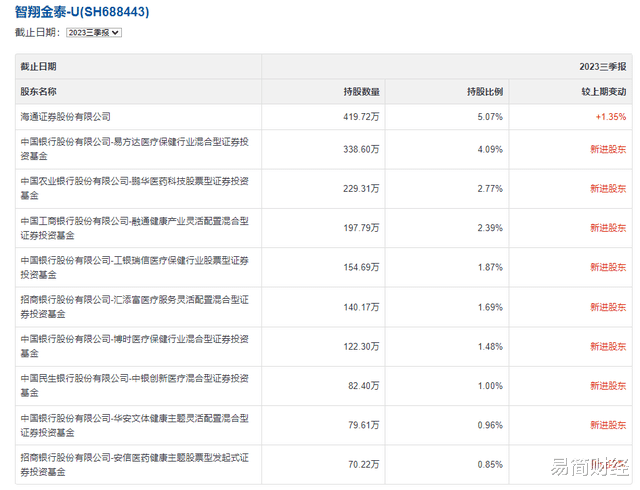This screenshot has height=490, width=640.
Task: Click the 419.72万 holding value
Action: (361, 117)
